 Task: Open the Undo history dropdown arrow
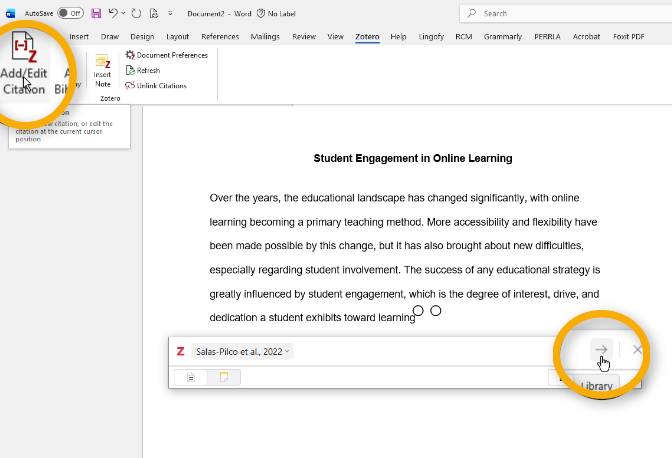tap(122, 13)
